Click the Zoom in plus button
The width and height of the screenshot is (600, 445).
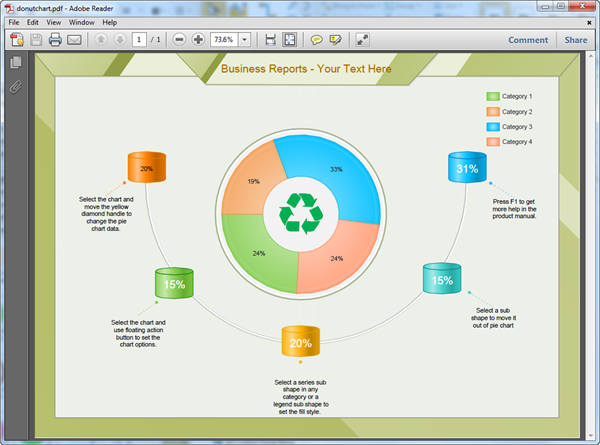198,40
